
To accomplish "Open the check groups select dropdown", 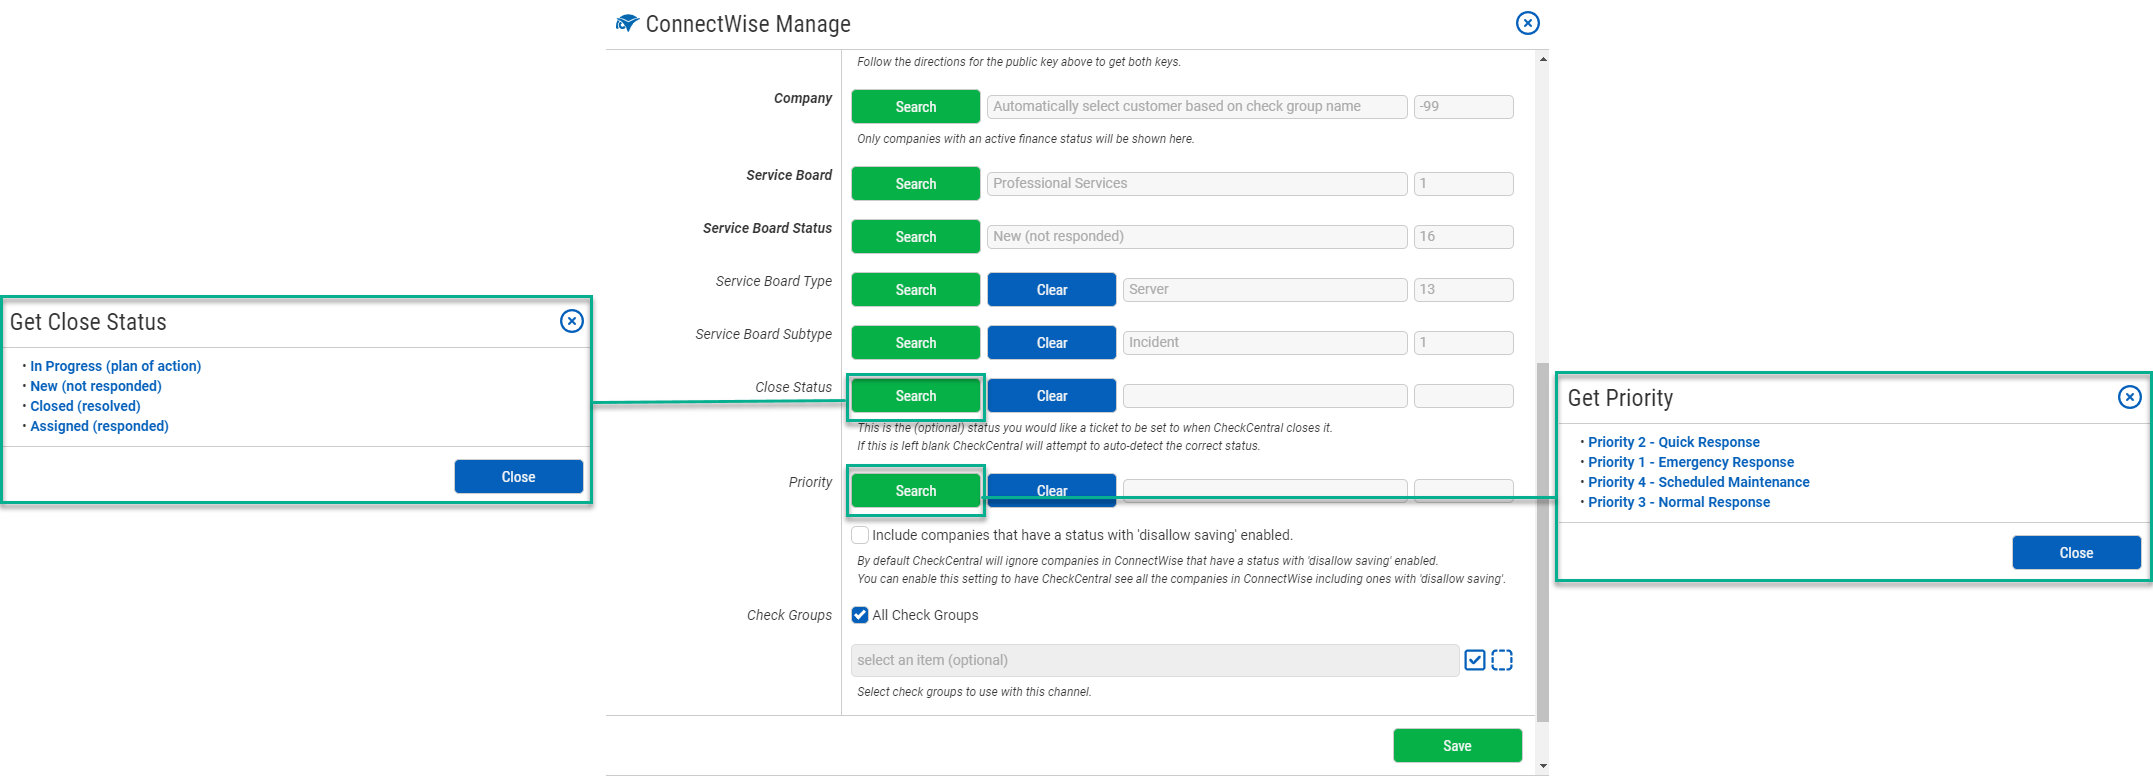I will click(1154, 660).
